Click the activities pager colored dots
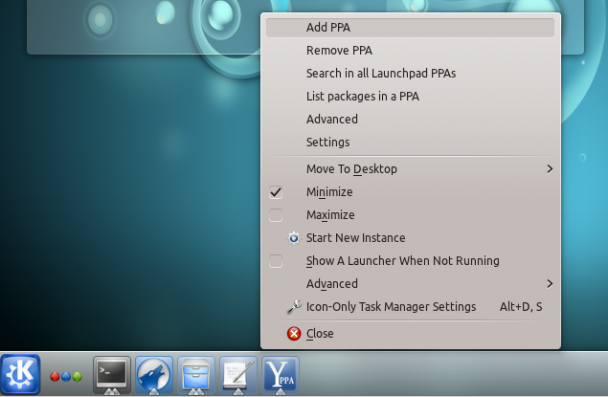This screenshot has height=397, width=608. pos(66,376)
